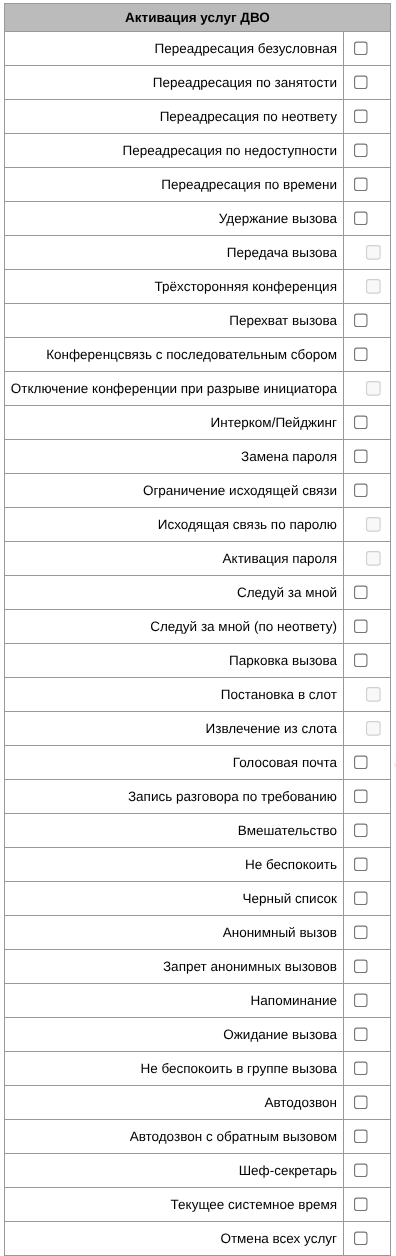
Task: Check the Интерком/Пейджинг option
Action: [361, 422]
